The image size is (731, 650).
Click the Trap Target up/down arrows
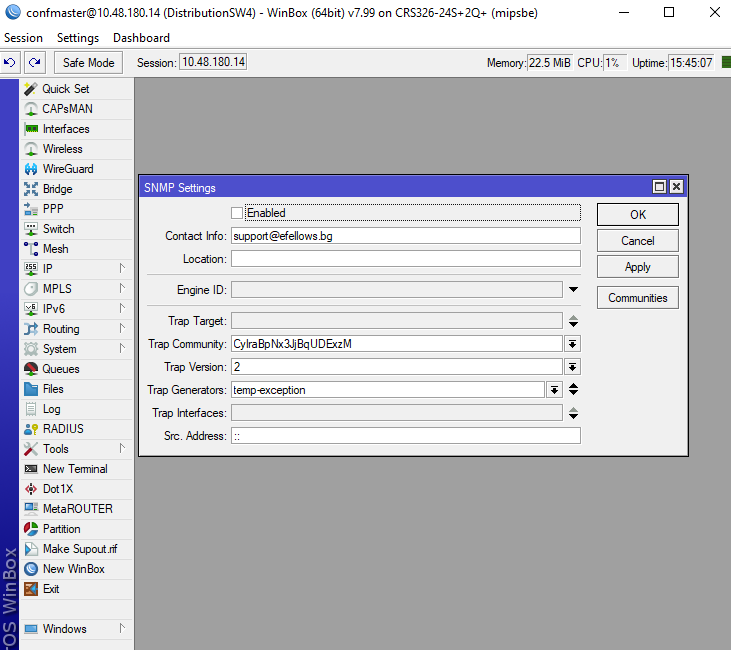pos(573,321)
